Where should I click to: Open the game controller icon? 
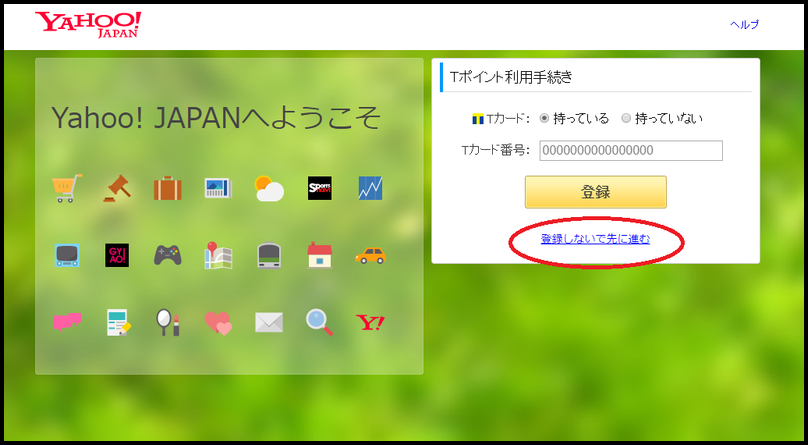click(167, 255)
